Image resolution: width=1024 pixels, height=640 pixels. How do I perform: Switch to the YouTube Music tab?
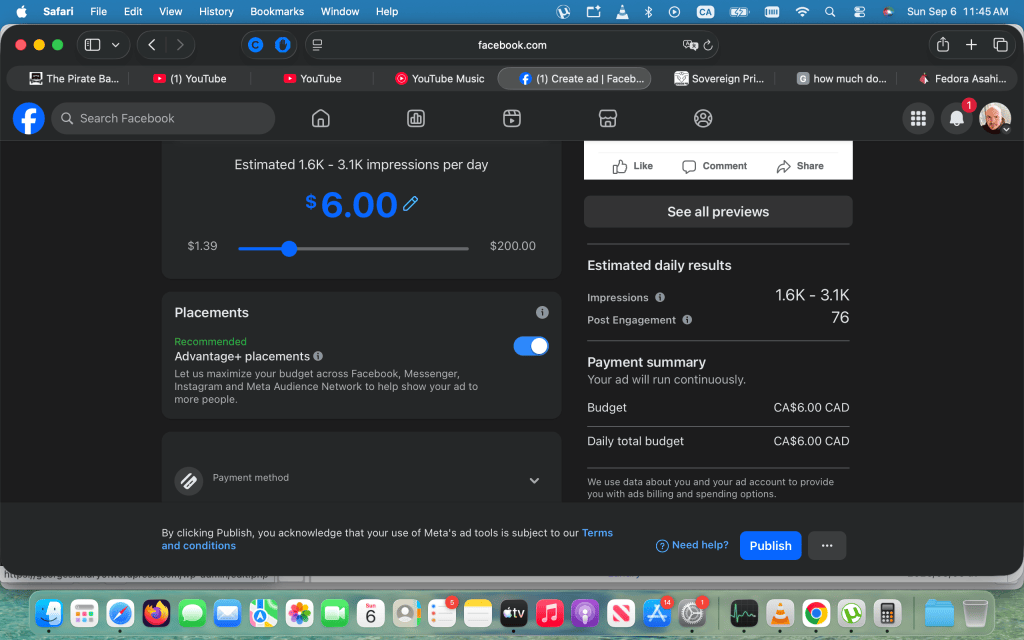click(x=440, y=78)
